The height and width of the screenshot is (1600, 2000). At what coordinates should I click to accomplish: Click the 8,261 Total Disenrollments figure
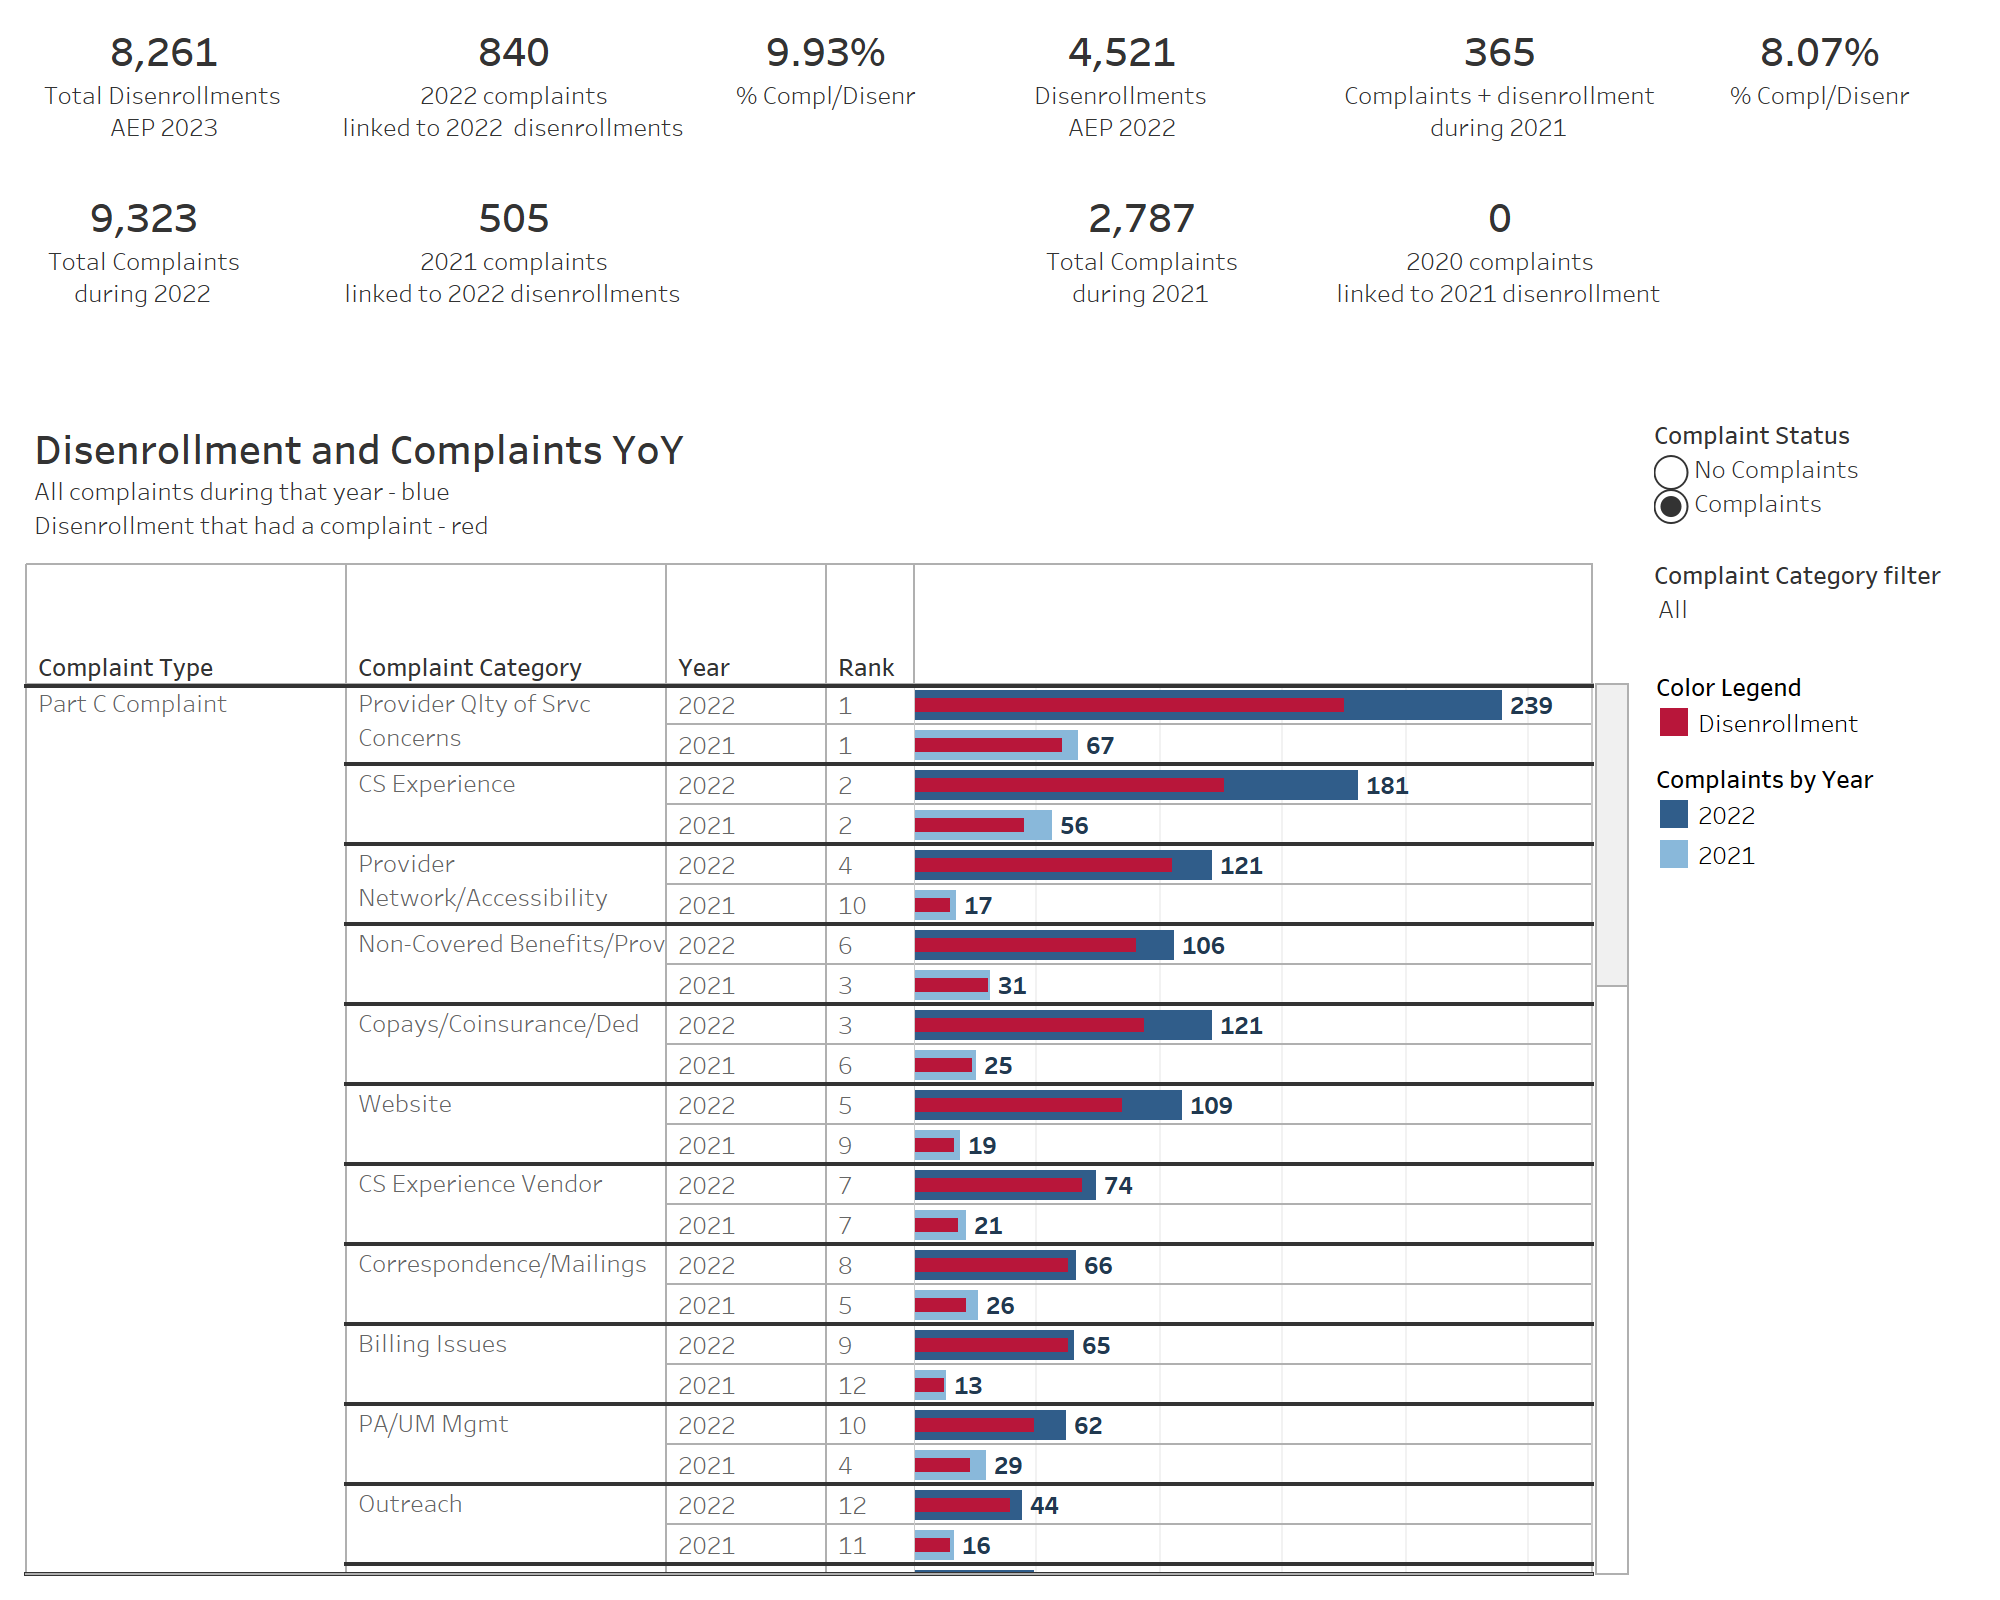click(164, 53)
